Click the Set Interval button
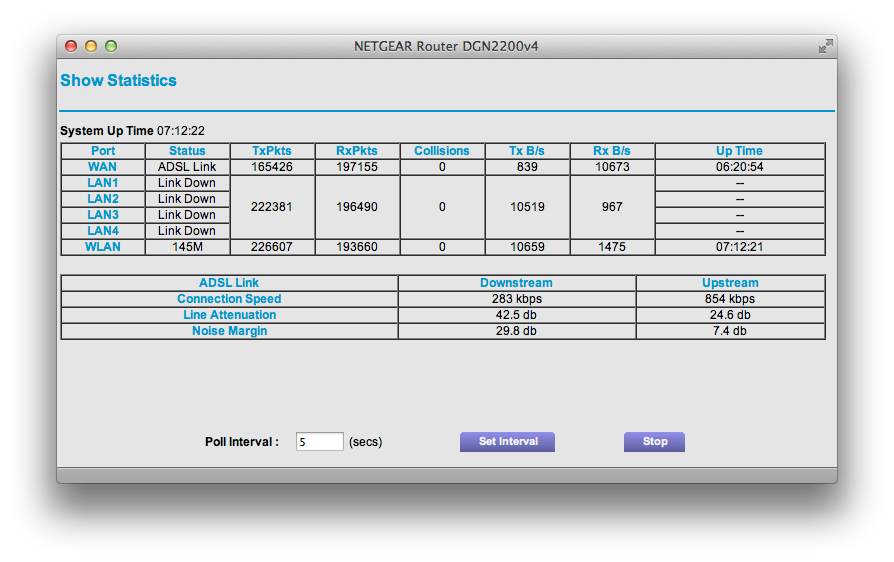This screenshot has height=562, width=894. [x=507, y=442]
